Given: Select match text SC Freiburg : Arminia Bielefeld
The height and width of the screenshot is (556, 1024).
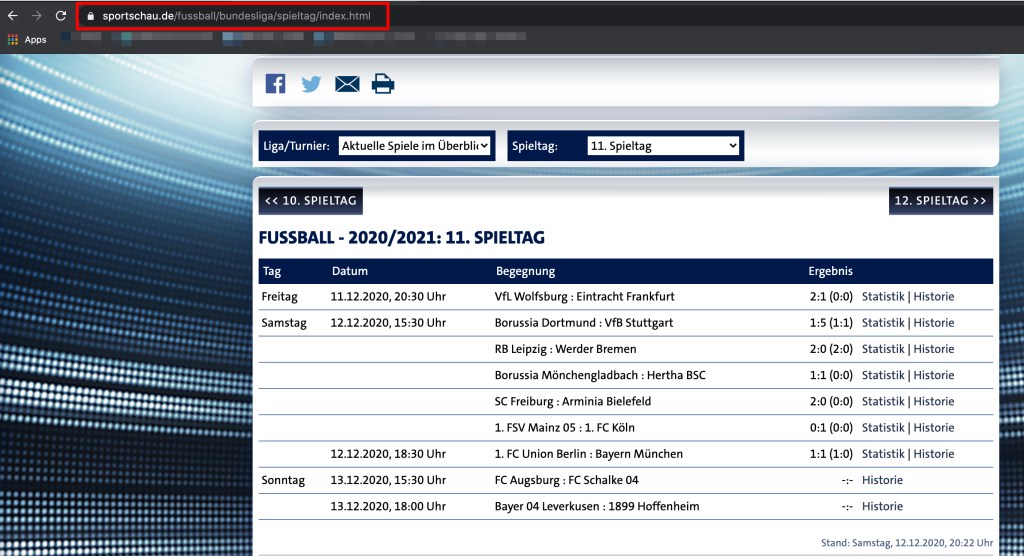Looking at the screenshot, I should pos(573,401).
